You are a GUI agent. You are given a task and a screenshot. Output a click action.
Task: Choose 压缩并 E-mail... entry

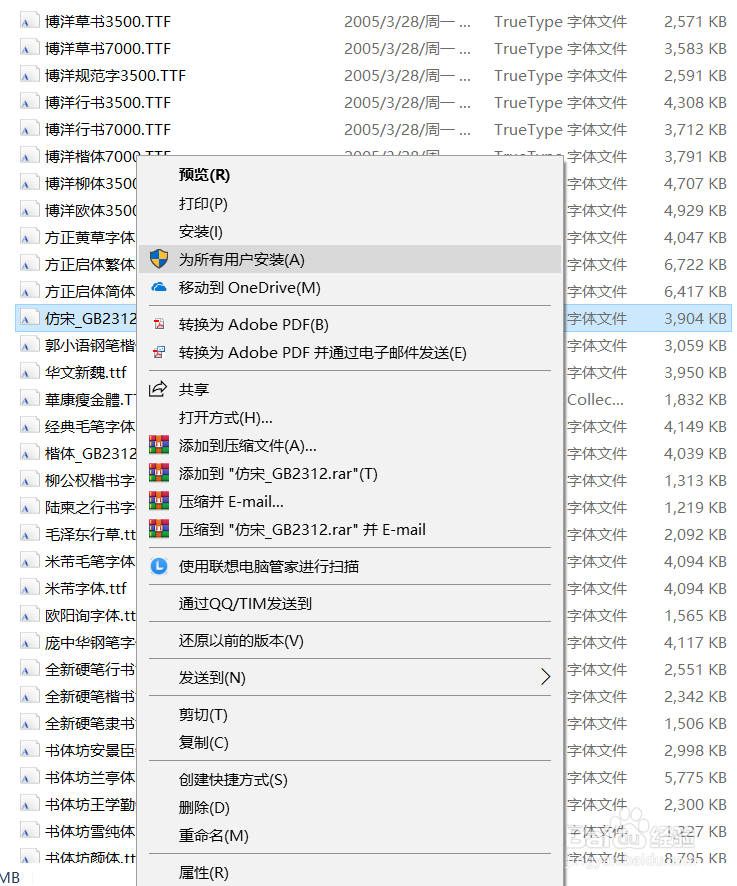click(x=231, y=501)
